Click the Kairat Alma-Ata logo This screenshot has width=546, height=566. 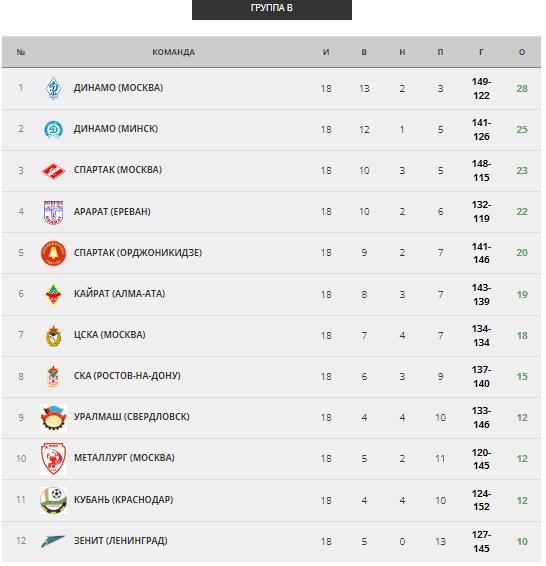point(53,295)
